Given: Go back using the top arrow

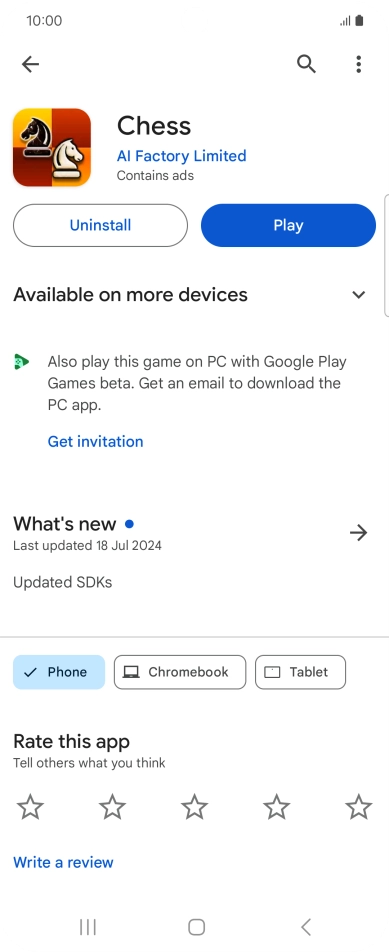Looking at the screenshot, I should [x=30, y=64].
